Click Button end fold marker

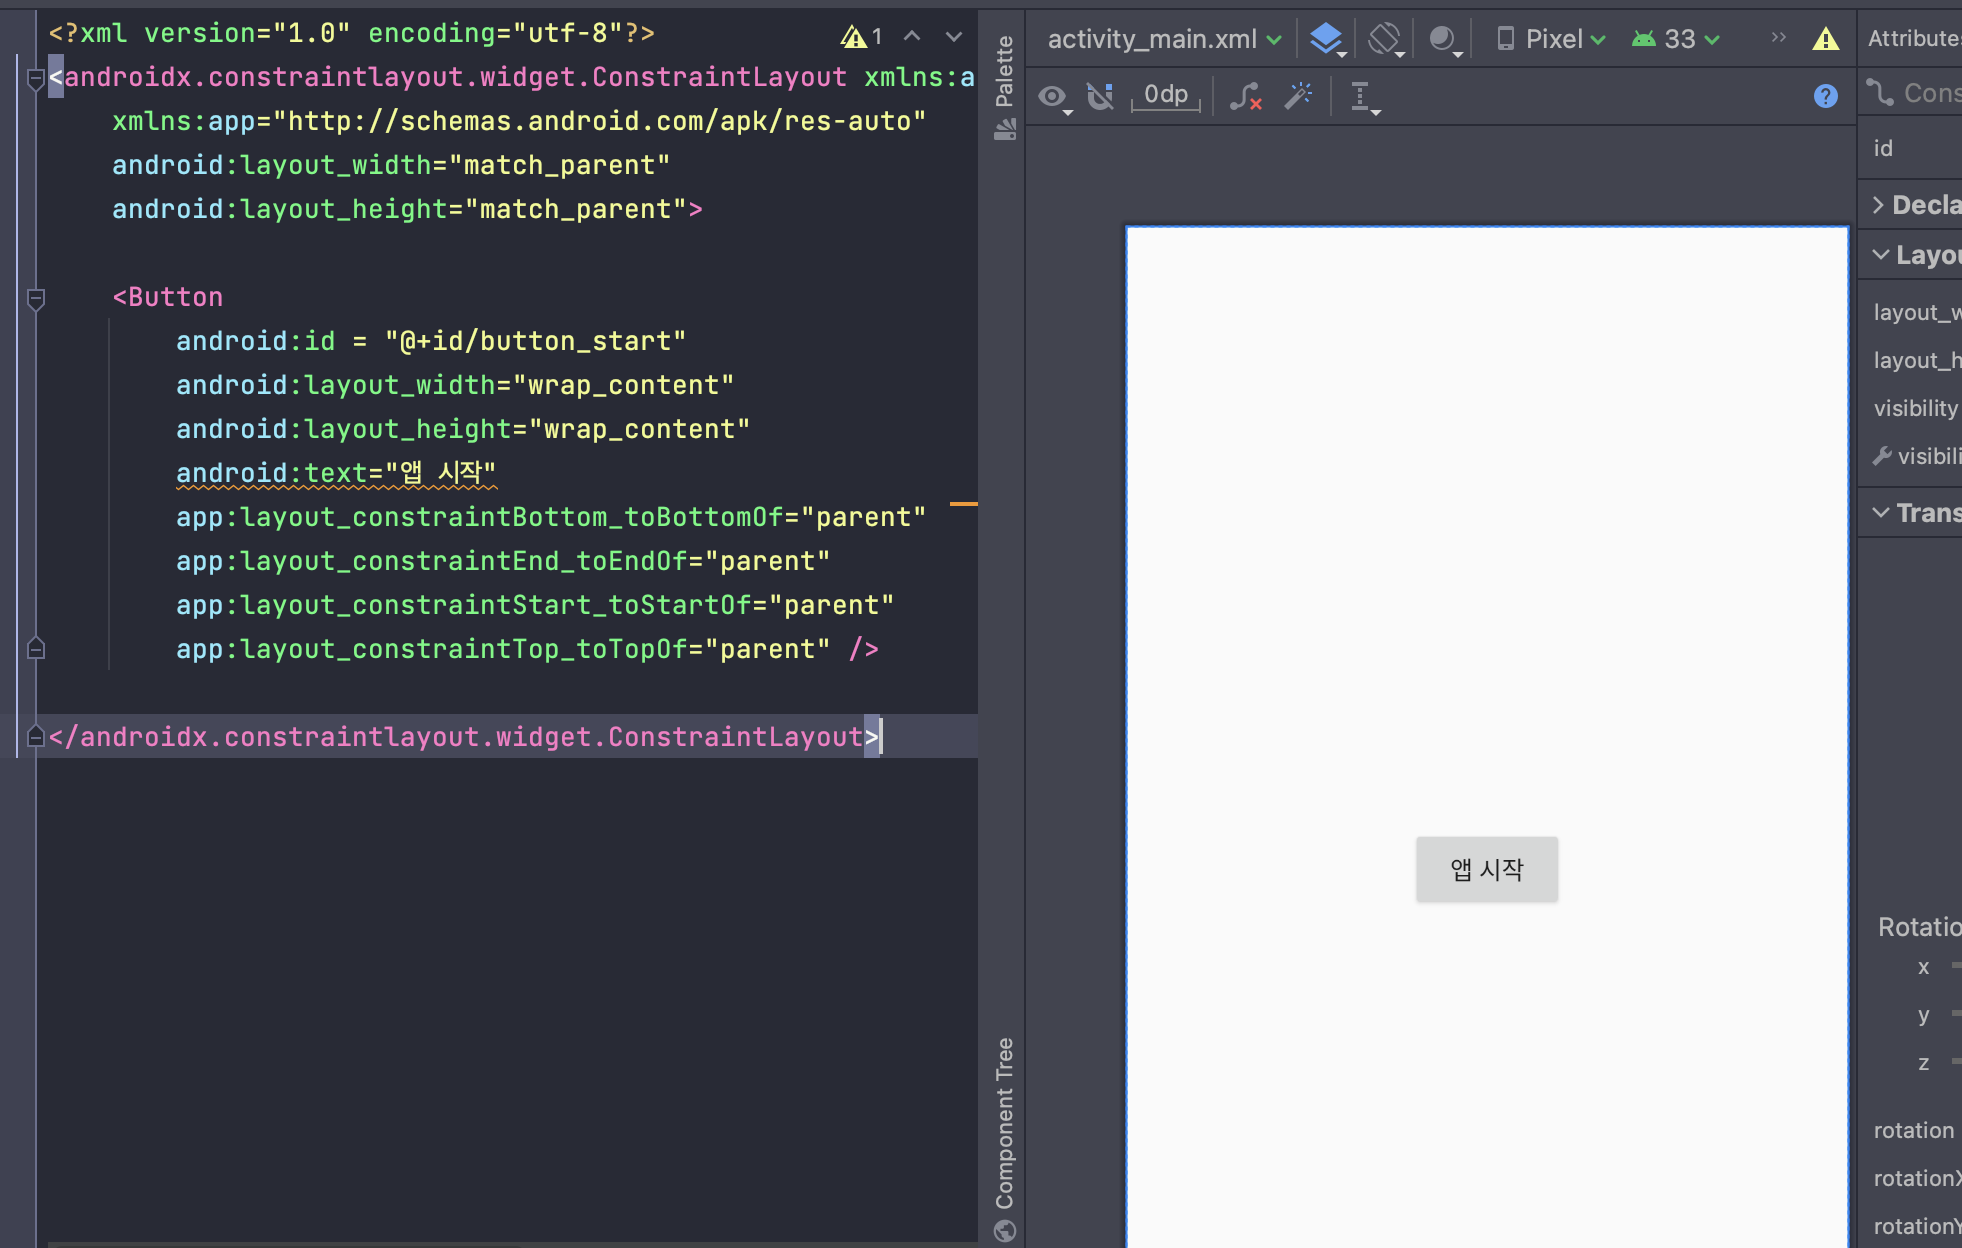point(35,648)
